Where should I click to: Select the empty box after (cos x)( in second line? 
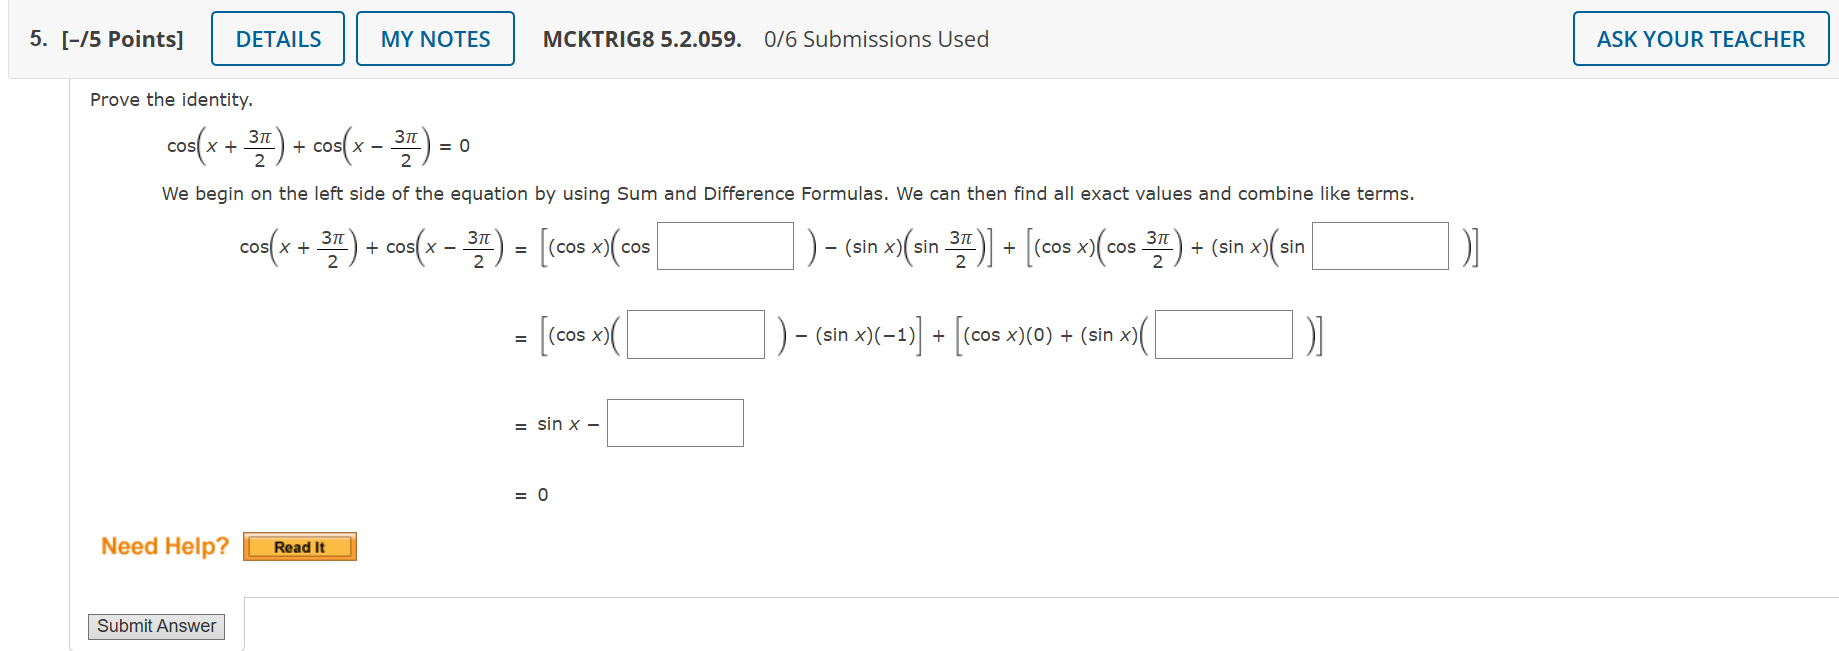click(x=695, y=334)
